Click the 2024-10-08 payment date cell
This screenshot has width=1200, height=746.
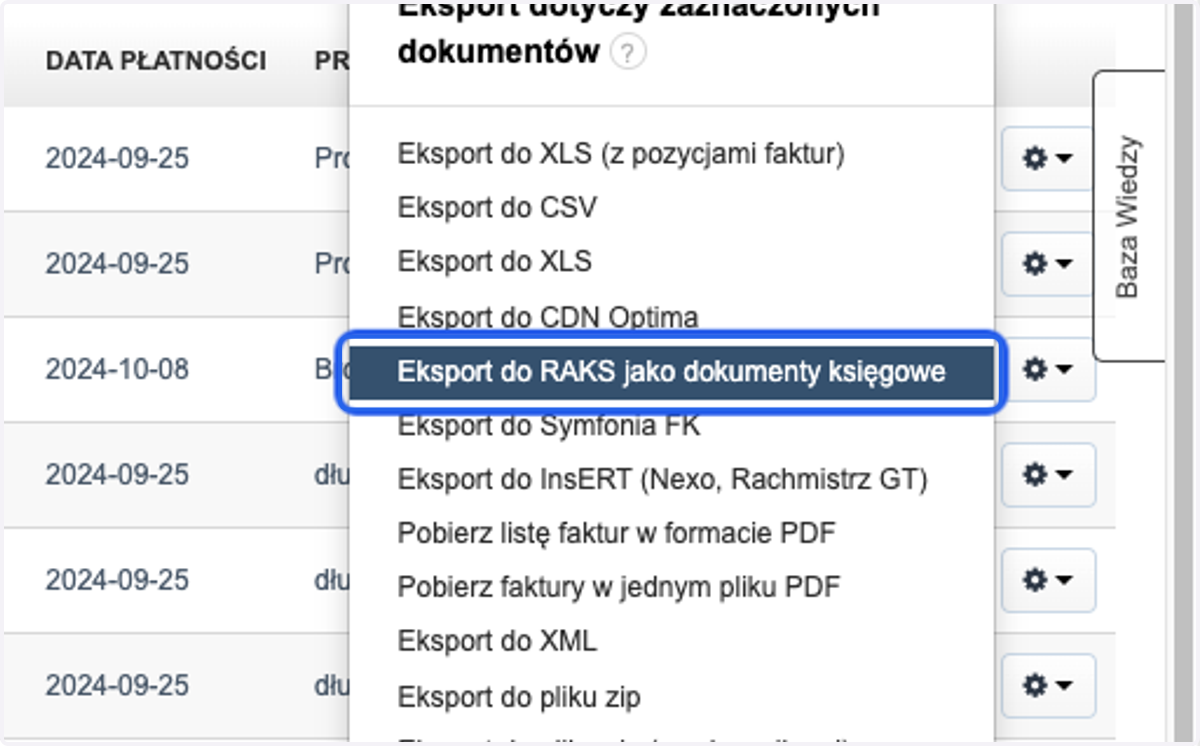coord(117,370)
